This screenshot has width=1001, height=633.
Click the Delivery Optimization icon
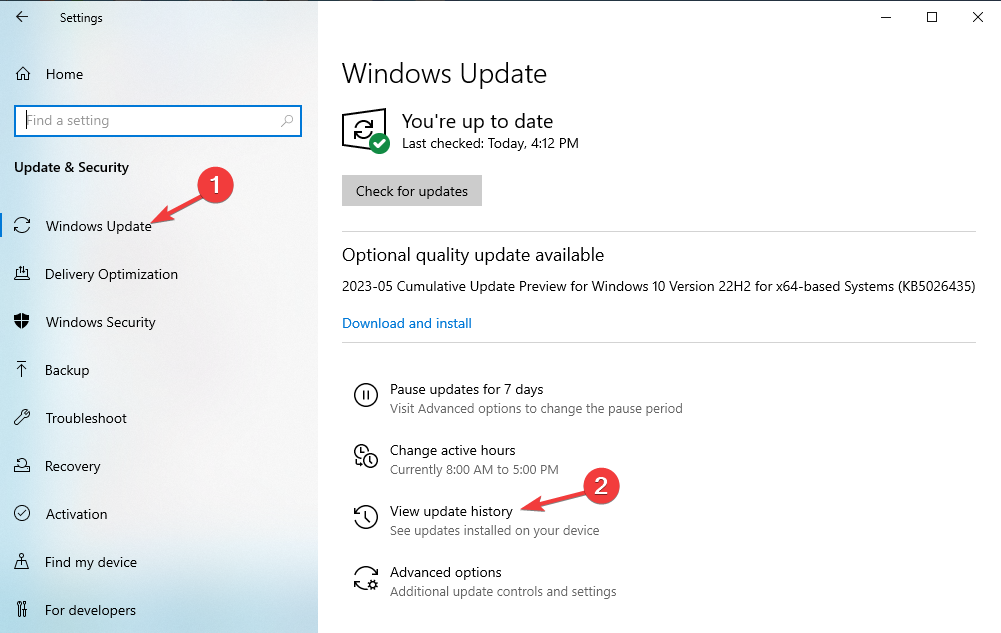coord(22,274)
